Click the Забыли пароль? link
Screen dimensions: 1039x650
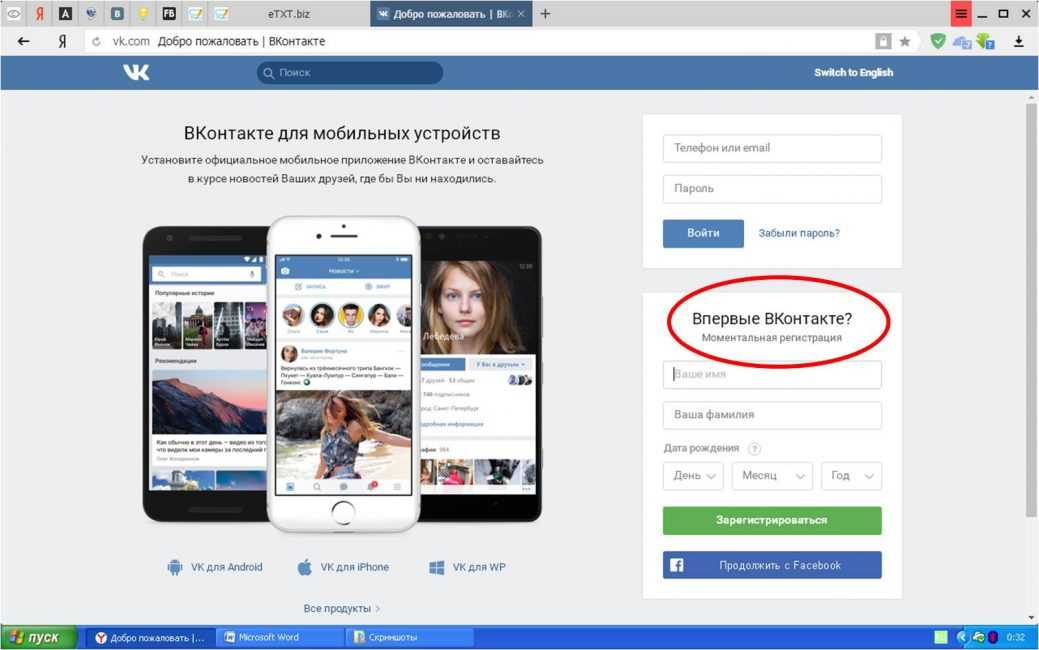click(x=799, y=233)
